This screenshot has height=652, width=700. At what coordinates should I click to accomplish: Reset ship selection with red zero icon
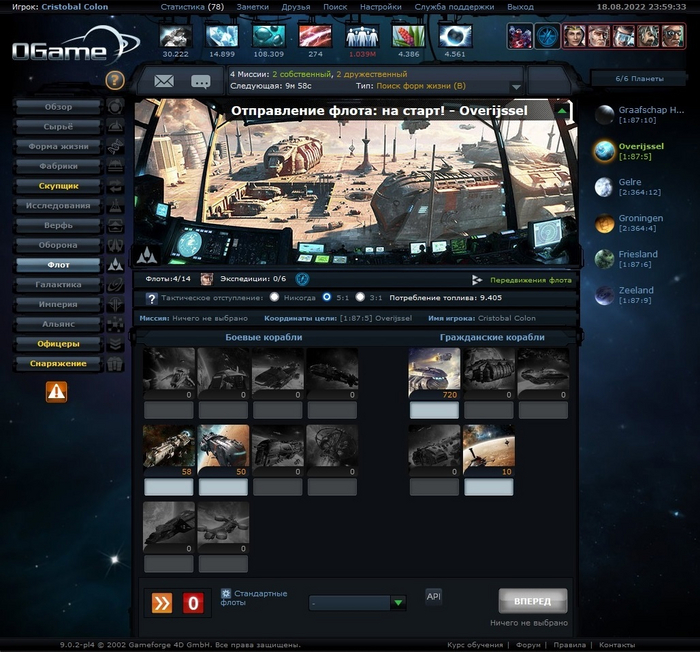coord(193,603)
